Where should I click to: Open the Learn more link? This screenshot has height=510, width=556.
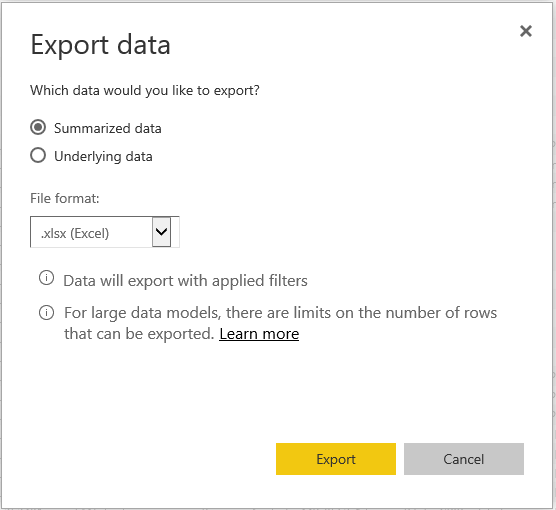pyautogui.click(x=259, y=334)
